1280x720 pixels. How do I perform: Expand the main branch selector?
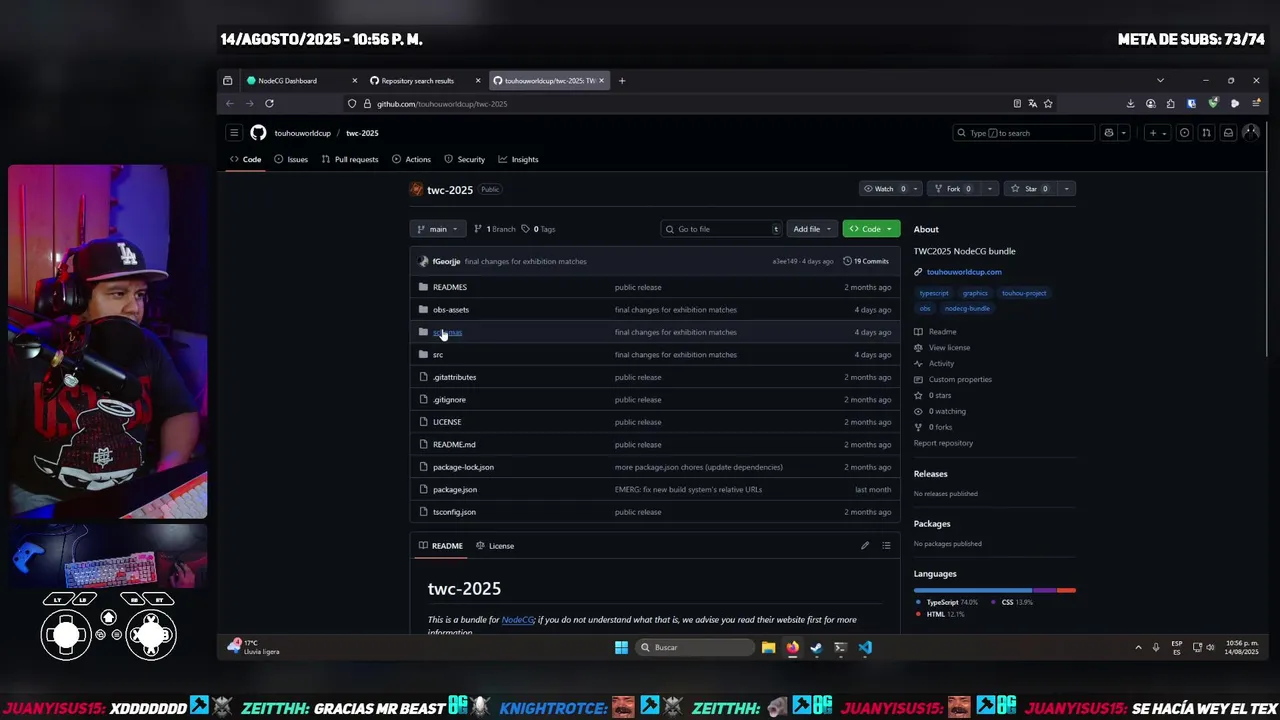point(438,229)
